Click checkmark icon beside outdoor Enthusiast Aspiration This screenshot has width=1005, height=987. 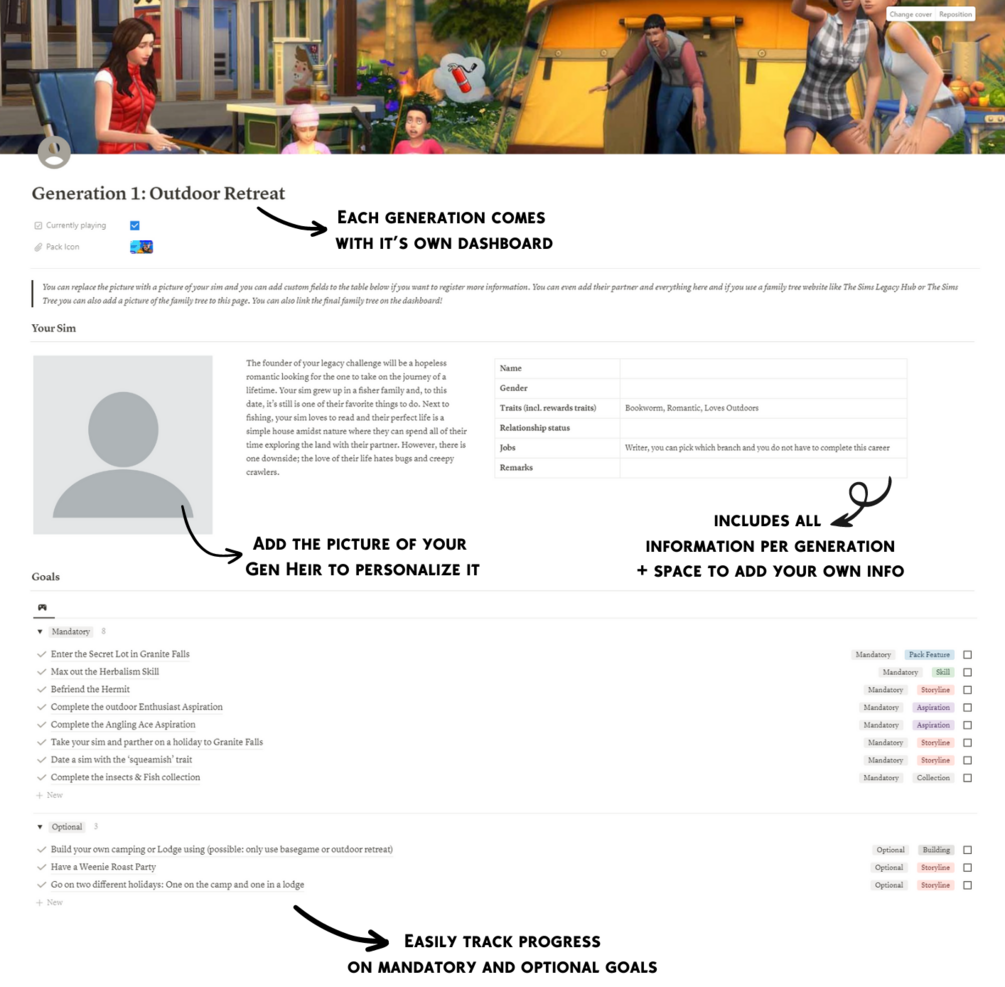click(x=42, y=707)
